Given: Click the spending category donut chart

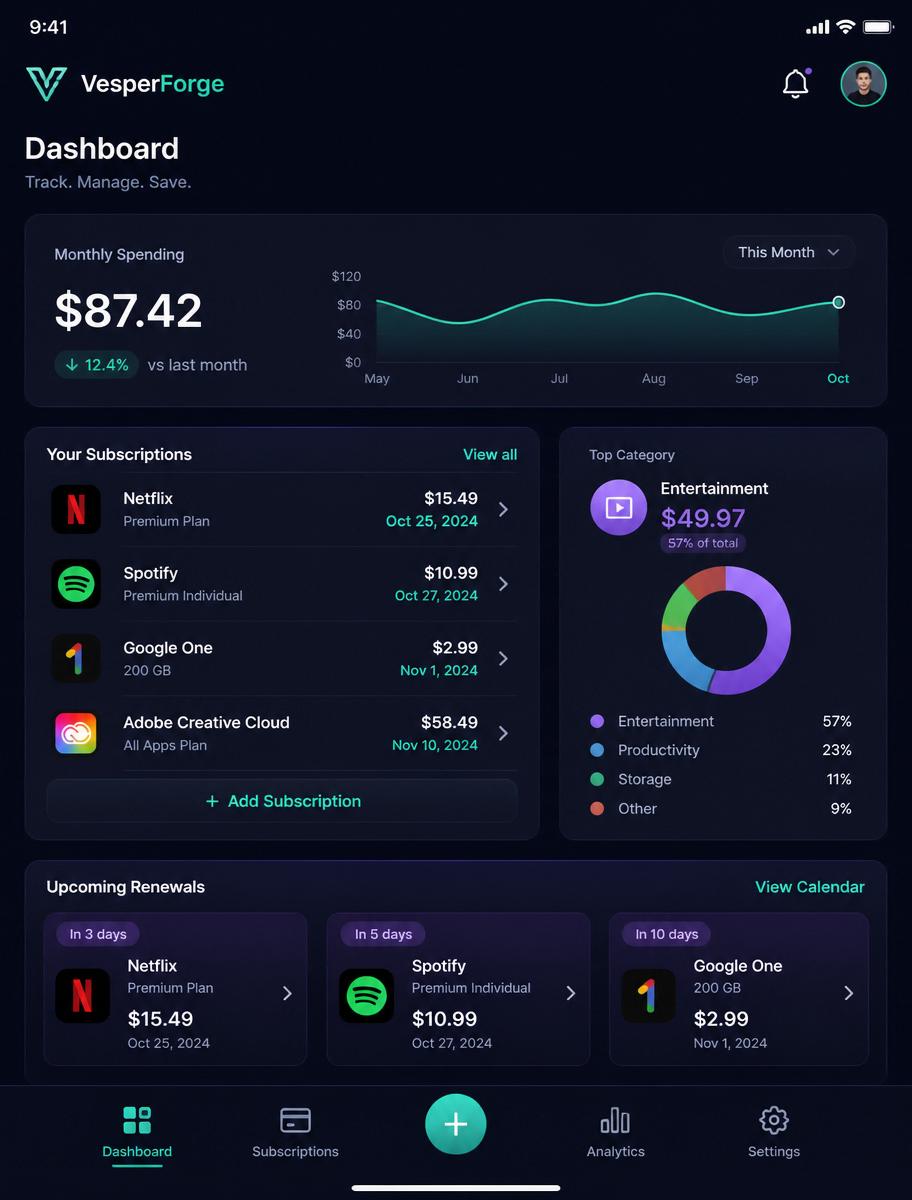Looking at the screenshot, I should click(x=726, y=630).
